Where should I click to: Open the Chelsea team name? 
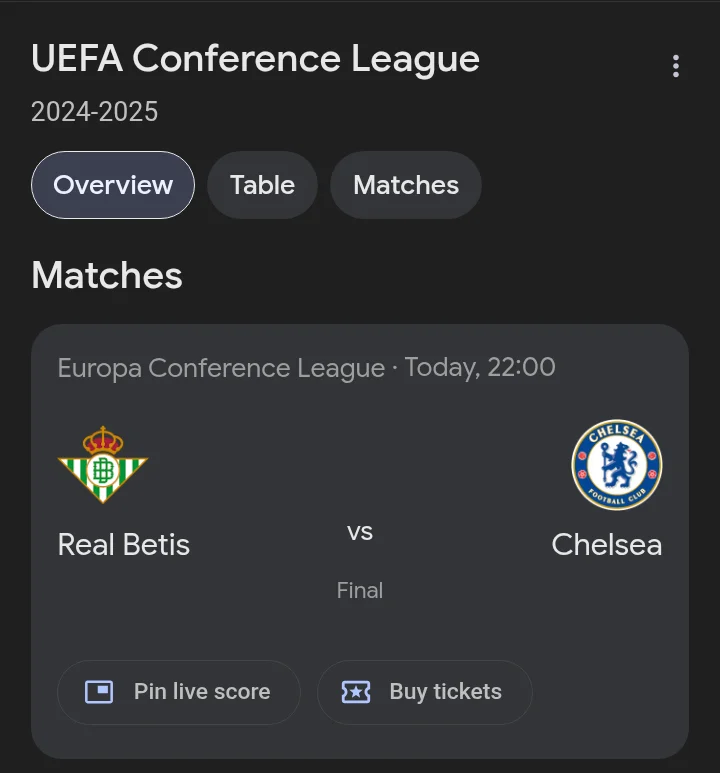point(606,545)
